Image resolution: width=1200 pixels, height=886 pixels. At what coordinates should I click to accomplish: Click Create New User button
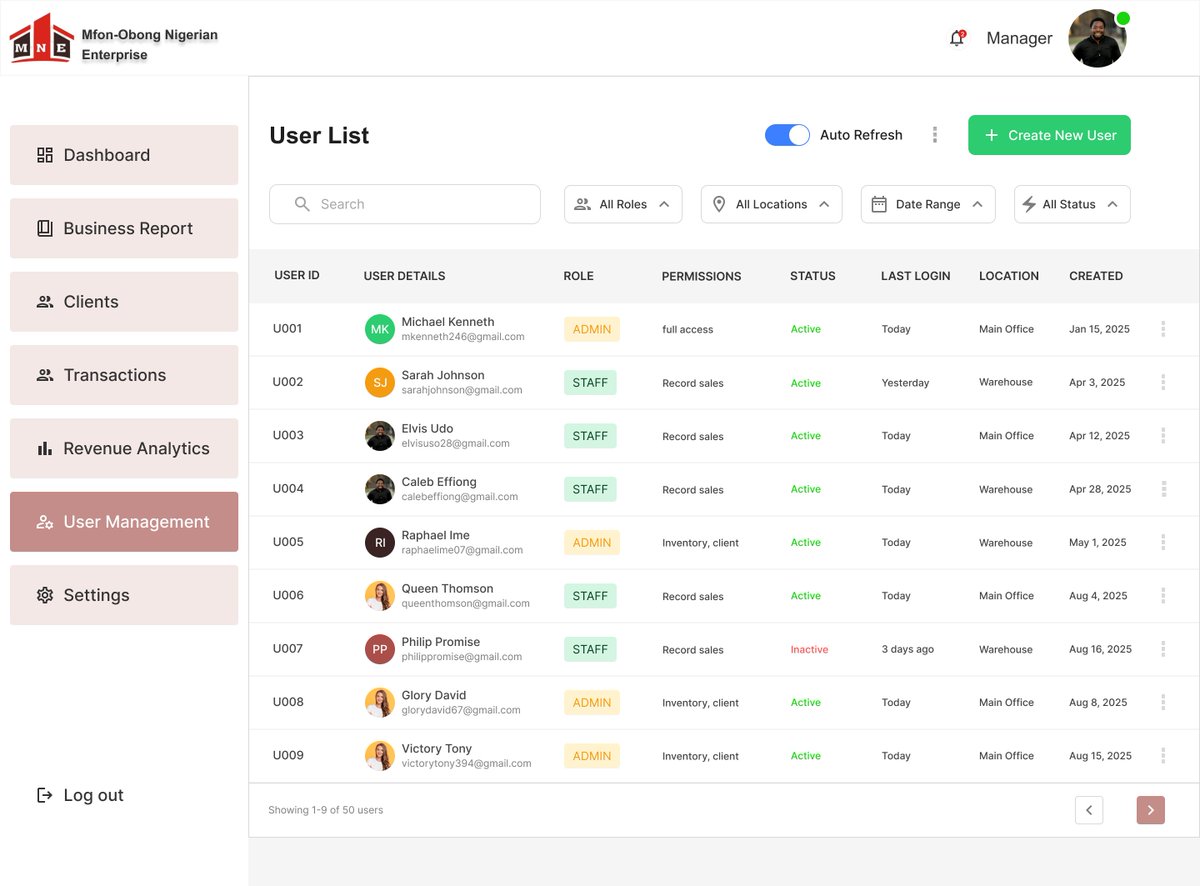[1049, 135]
